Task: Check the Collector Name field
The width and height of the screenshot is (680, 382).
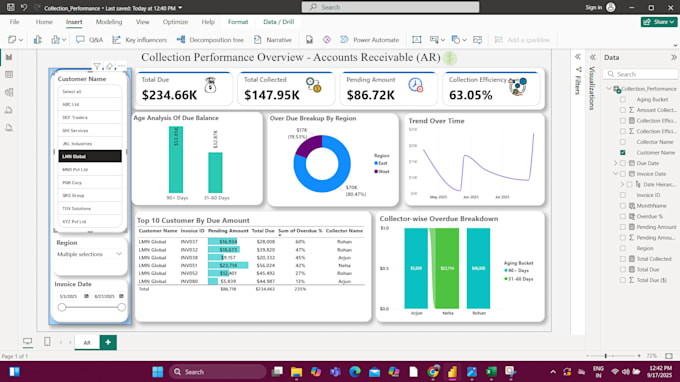Action: point(623,142)
